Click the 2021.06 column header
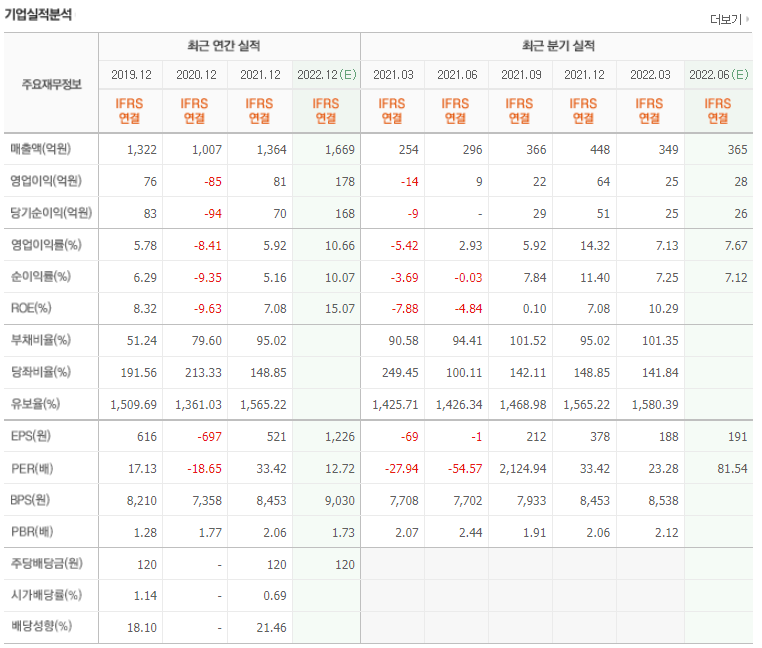Image resolution: width=762 pixels, height=648 pixels. tap(457, 75)
